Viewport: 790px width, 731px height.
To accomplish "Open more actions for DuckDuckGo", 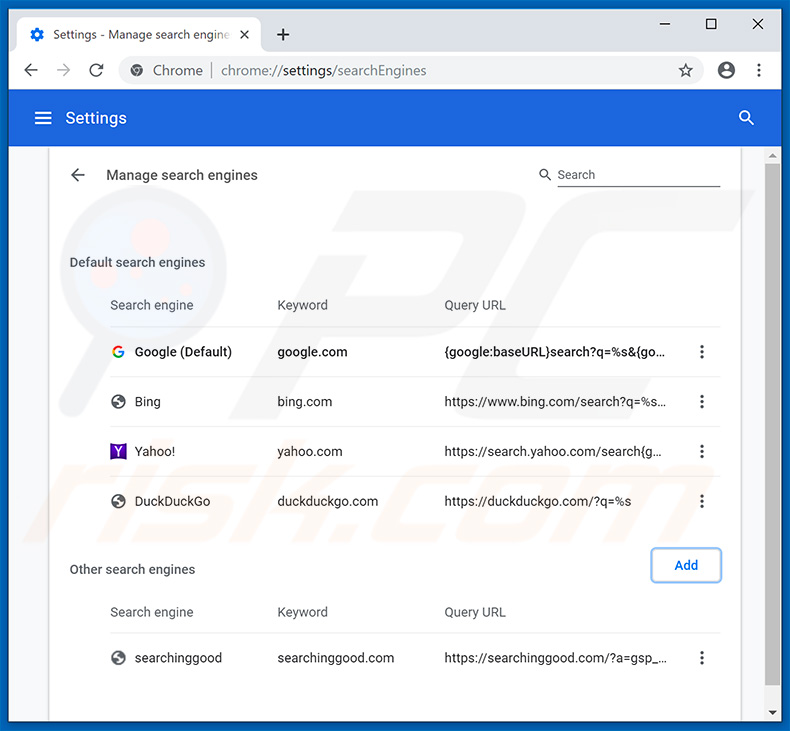I will (x=702, y=501).
